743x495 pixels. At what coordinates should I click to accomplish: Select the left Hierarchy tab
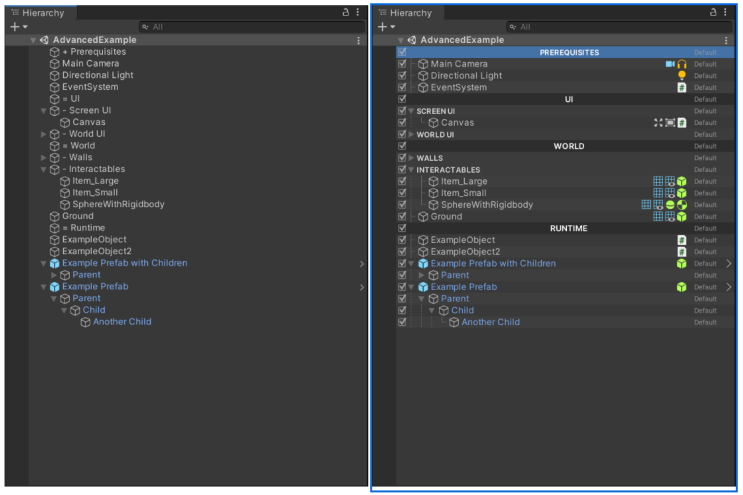(x=40, y=13)
